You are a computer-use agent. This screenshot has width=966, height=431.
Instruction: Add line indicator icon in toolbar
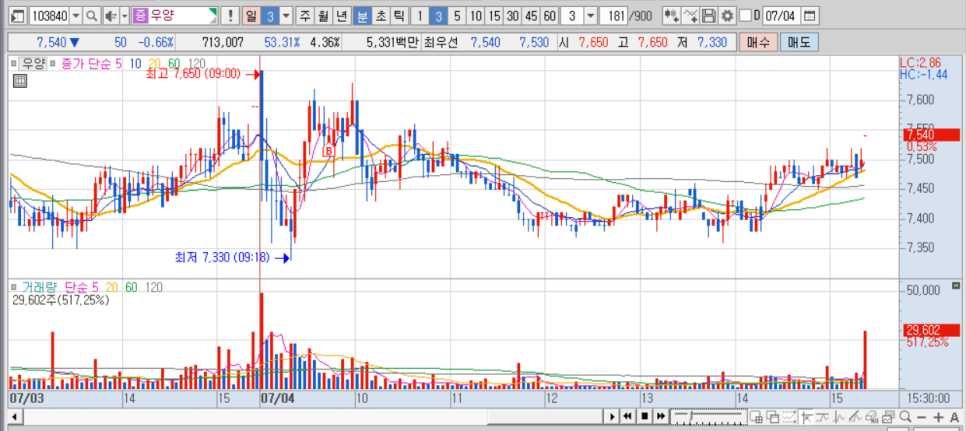point(691,15)
